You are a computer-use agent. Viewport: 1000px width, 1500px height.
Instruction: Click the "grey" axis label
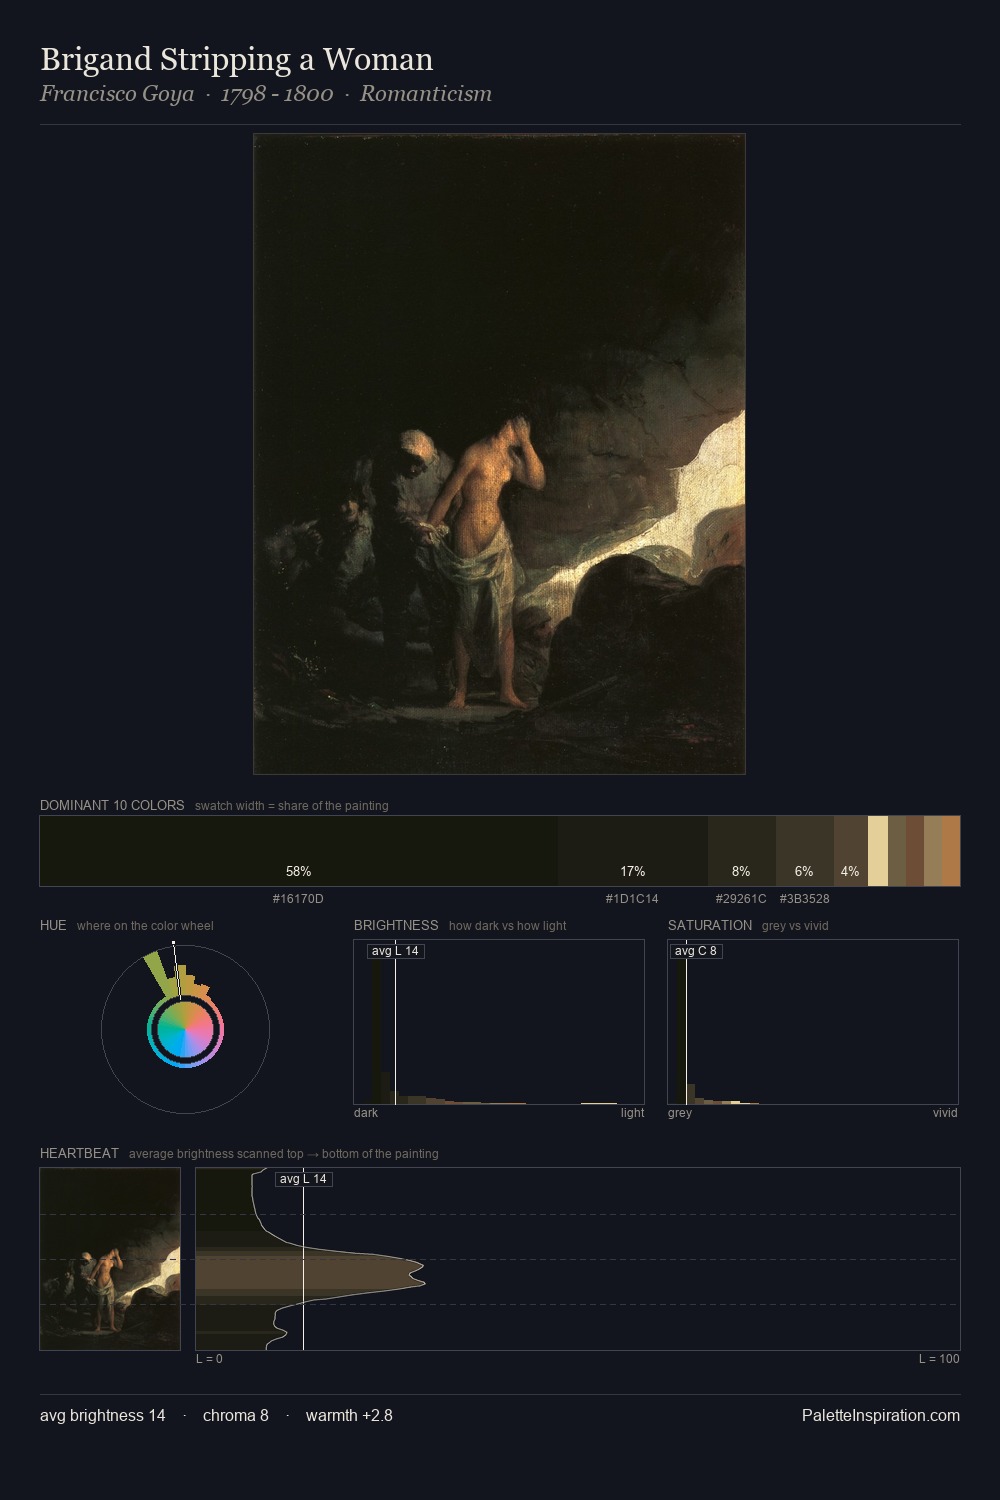click(x=680, y=1113)
